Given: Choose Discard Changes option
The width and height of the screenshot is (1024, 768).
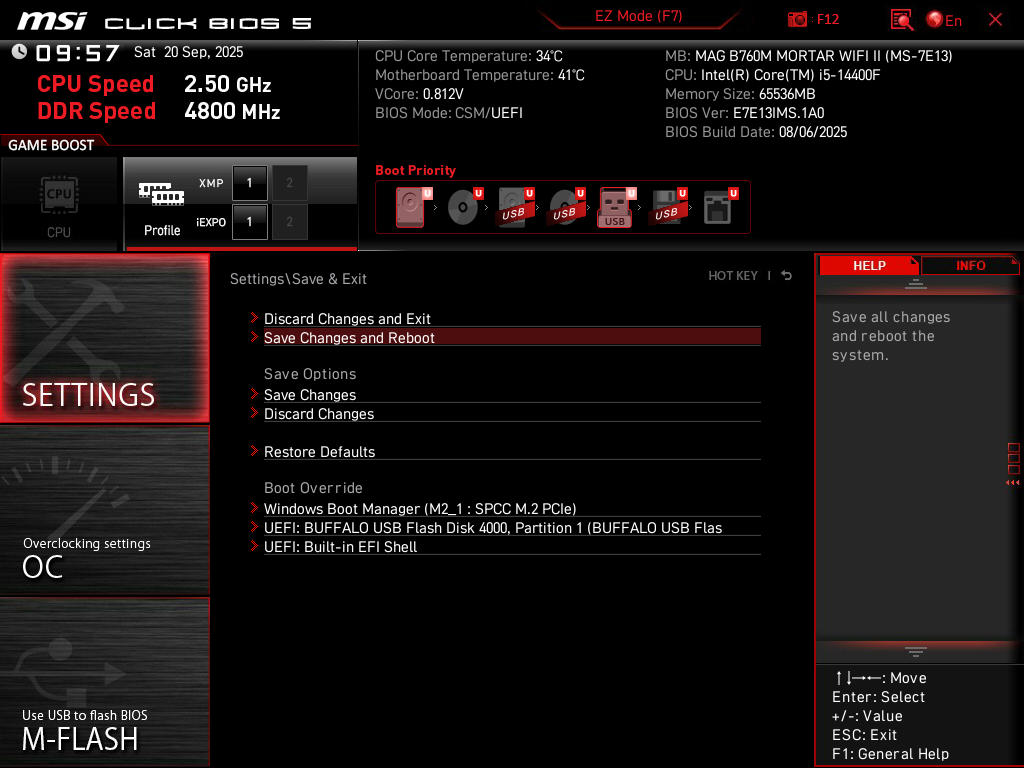Looking at the screenshot, I should coord(512,413).
